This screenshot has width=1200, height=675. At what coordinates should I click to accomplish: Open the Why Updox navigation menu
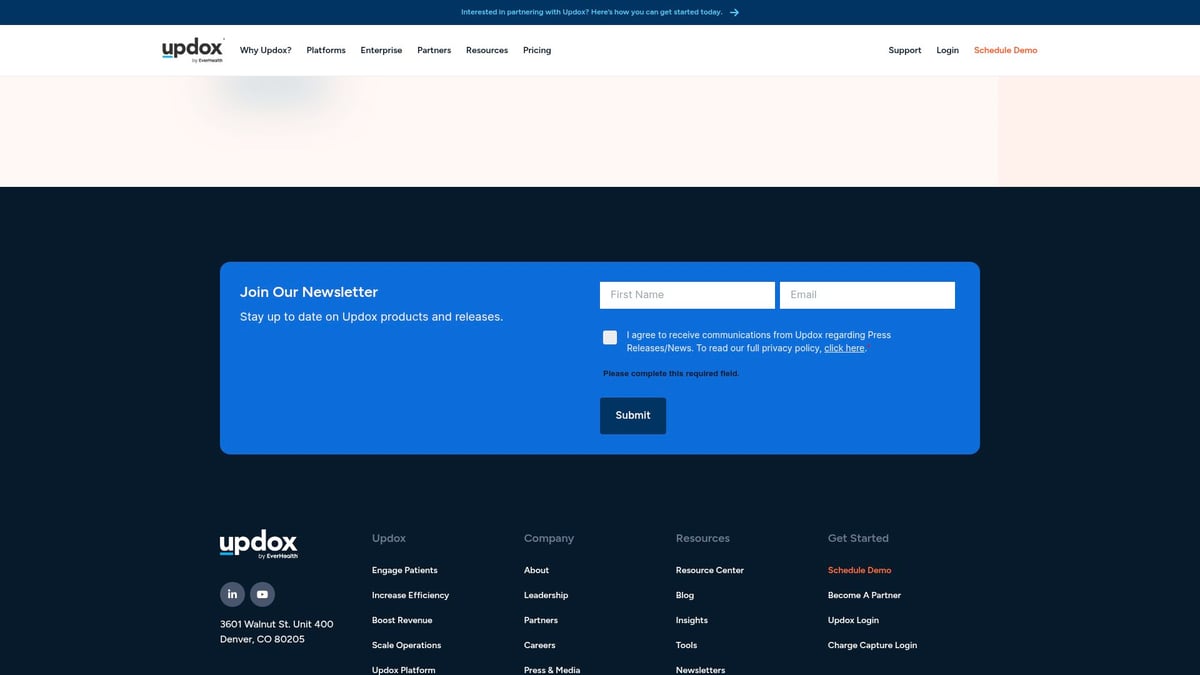pos(265,50)
